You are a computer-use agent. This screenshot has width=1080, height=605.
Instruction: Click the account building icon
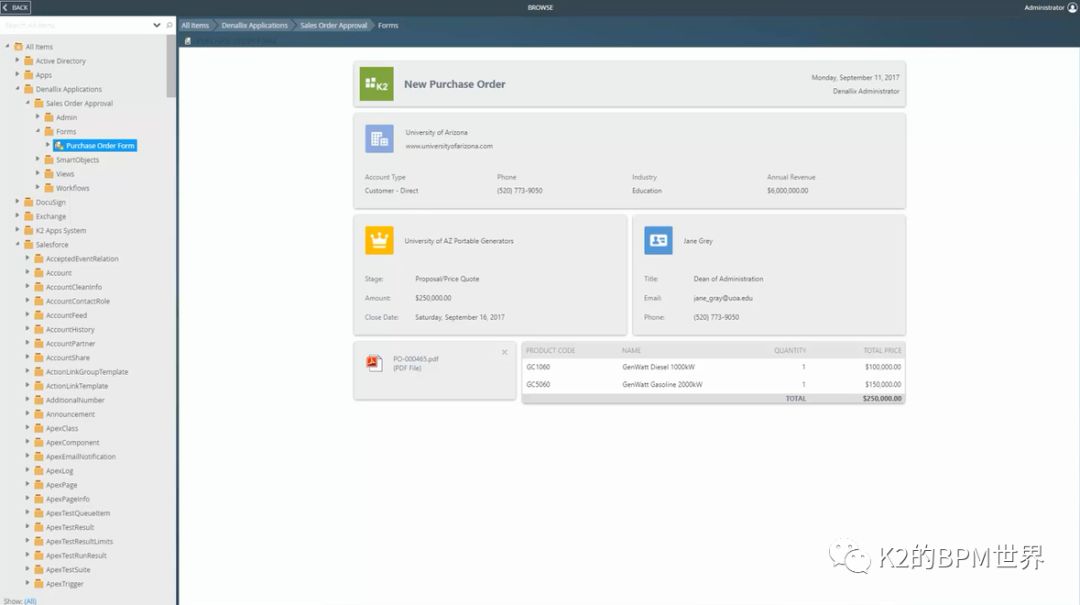(379, 139)
